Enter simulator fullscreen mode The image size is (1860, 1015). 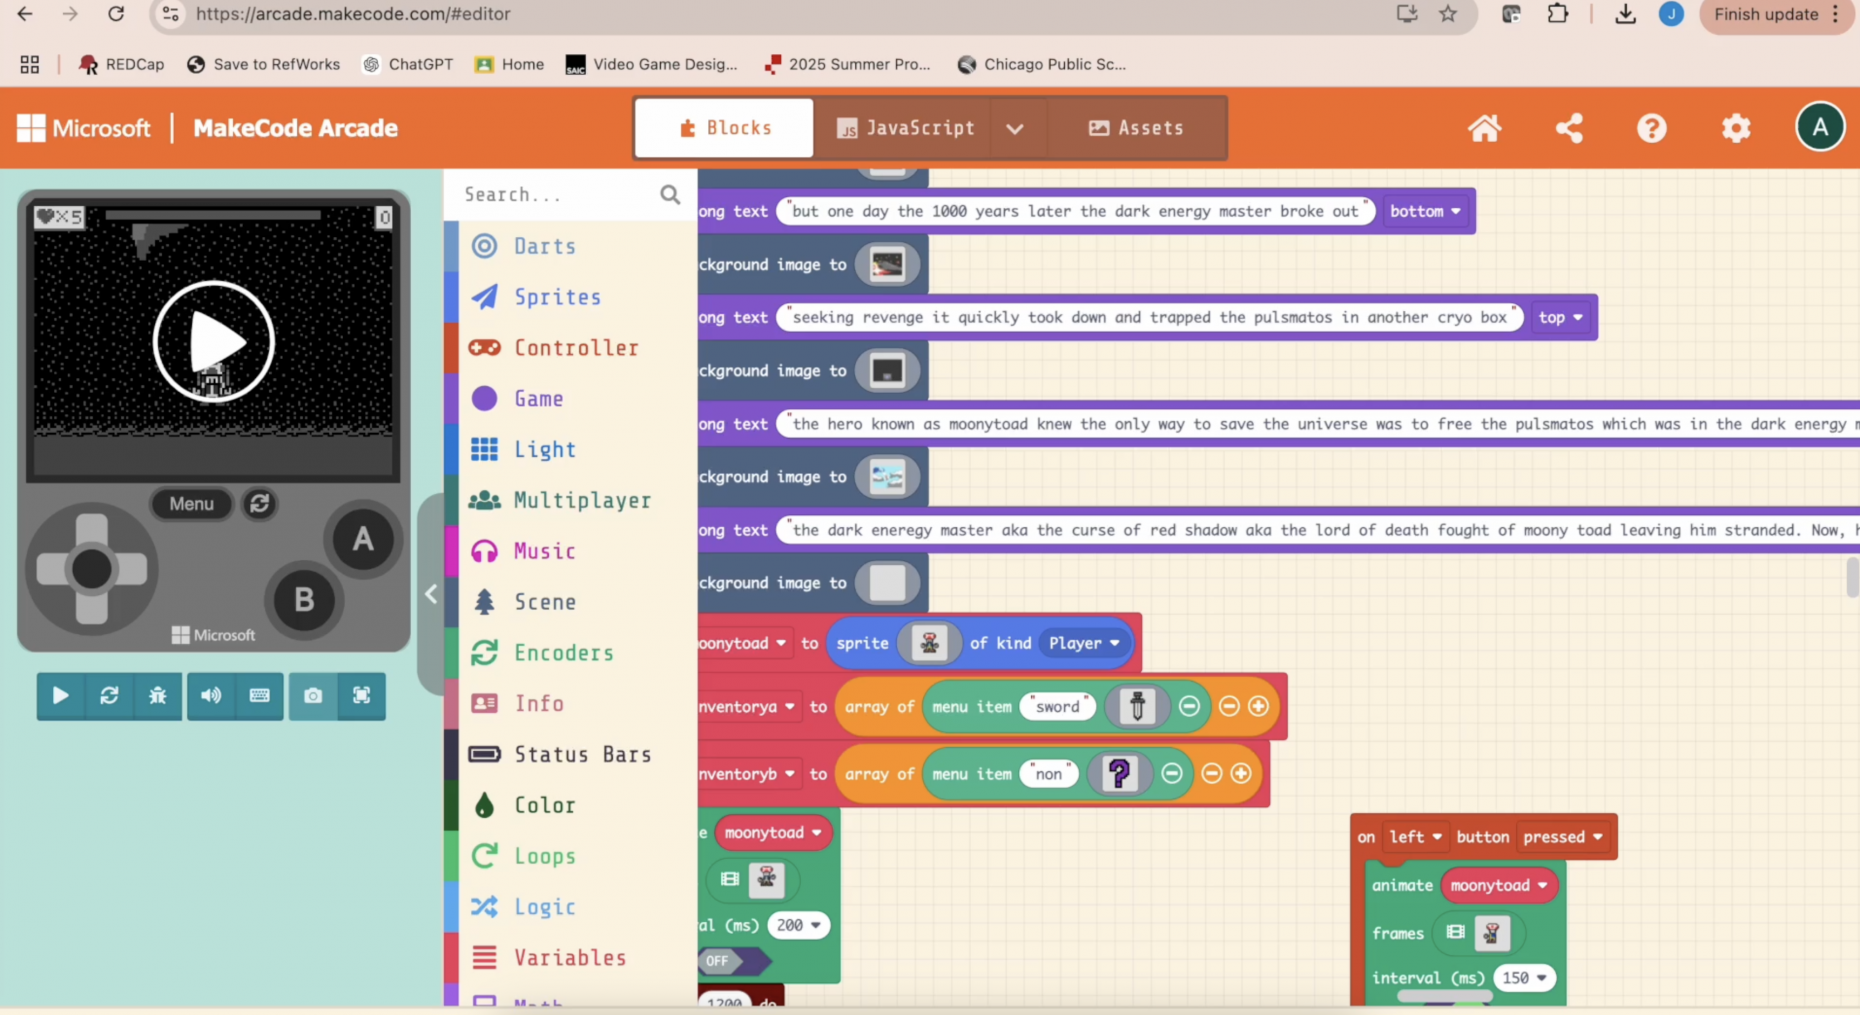click(361, 696)
